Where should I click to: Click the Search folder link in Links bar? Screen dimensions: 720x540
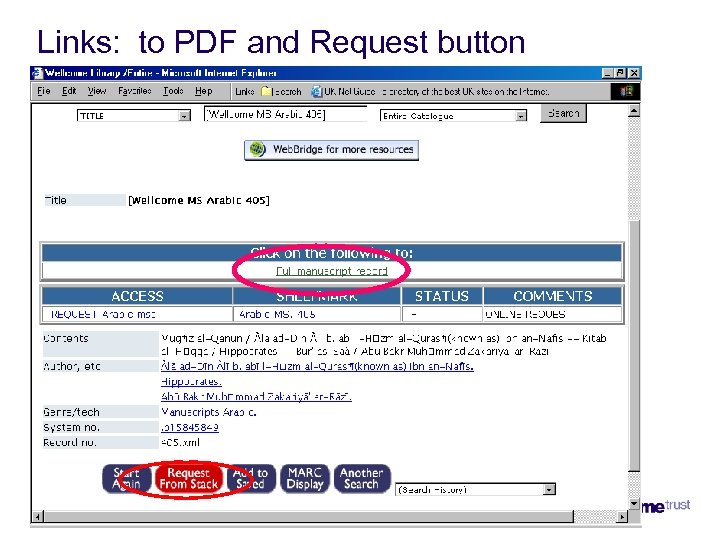[281, 91]
